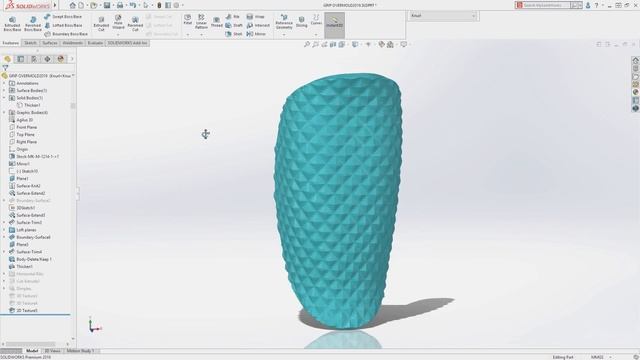
Task: Open the Fillet dropdown arrow
Action: (187, 35)
